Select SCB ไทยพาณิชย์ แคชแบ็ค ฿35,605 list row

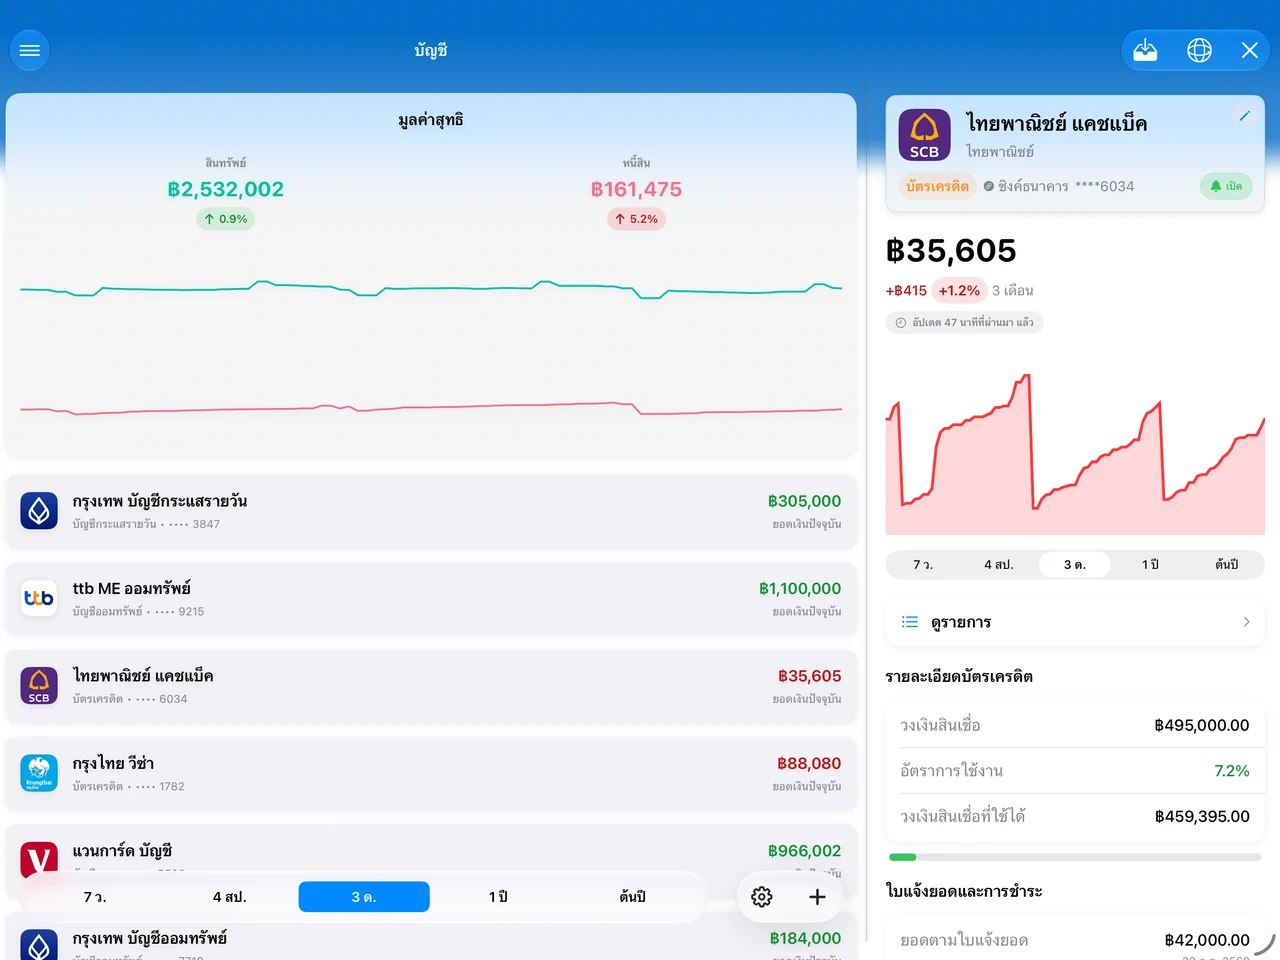tap(431, 686)
